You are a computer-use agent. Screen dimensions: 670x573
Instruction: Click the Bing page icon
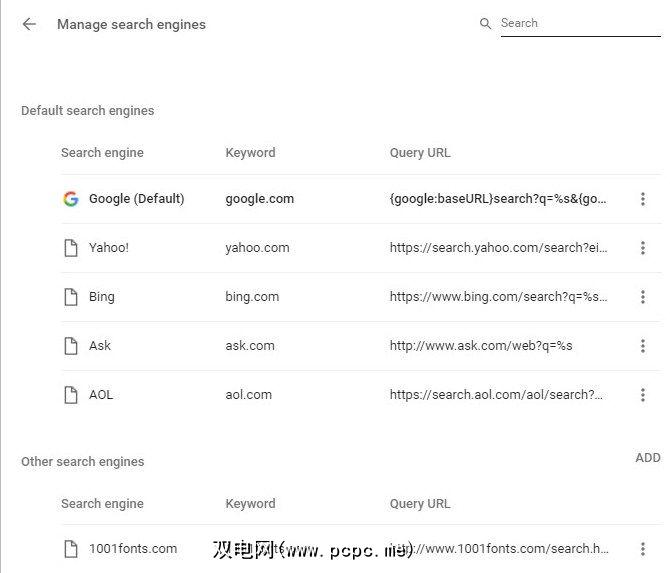pyautogui.click(x=70, y=297)
